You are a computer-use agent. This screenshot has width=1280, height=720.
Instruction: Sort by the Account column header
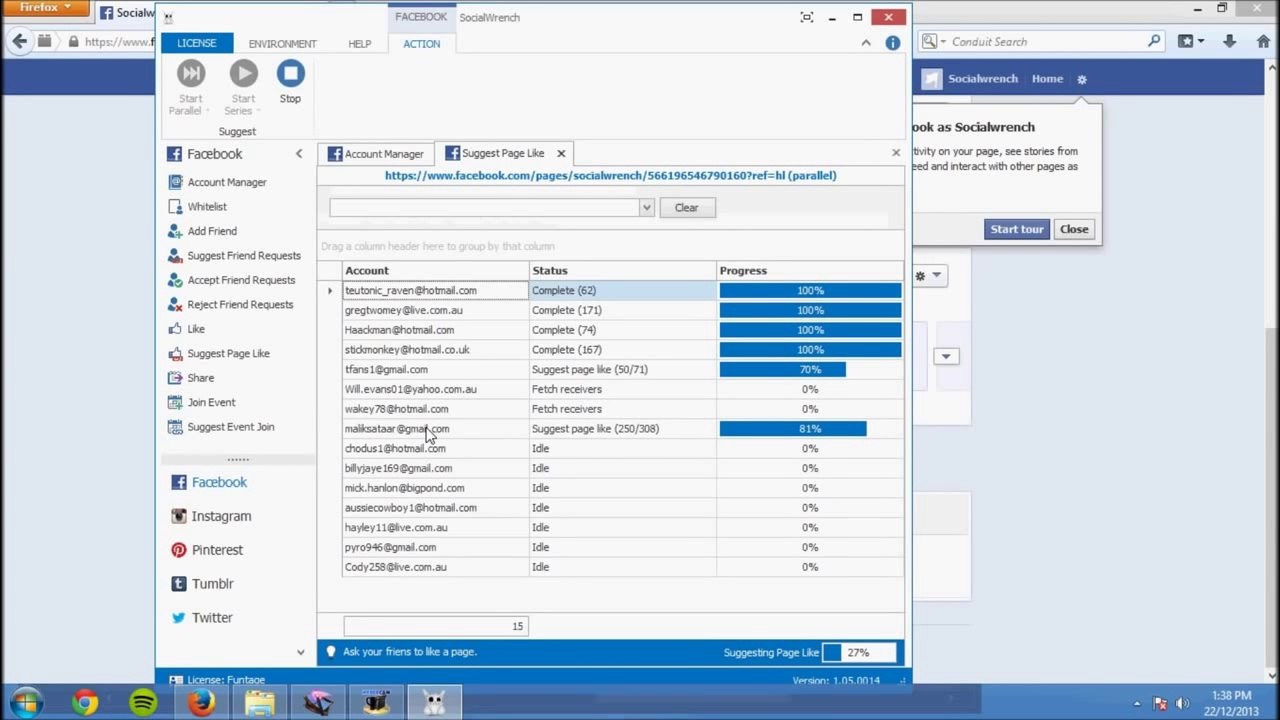click(x=435, y=271)
